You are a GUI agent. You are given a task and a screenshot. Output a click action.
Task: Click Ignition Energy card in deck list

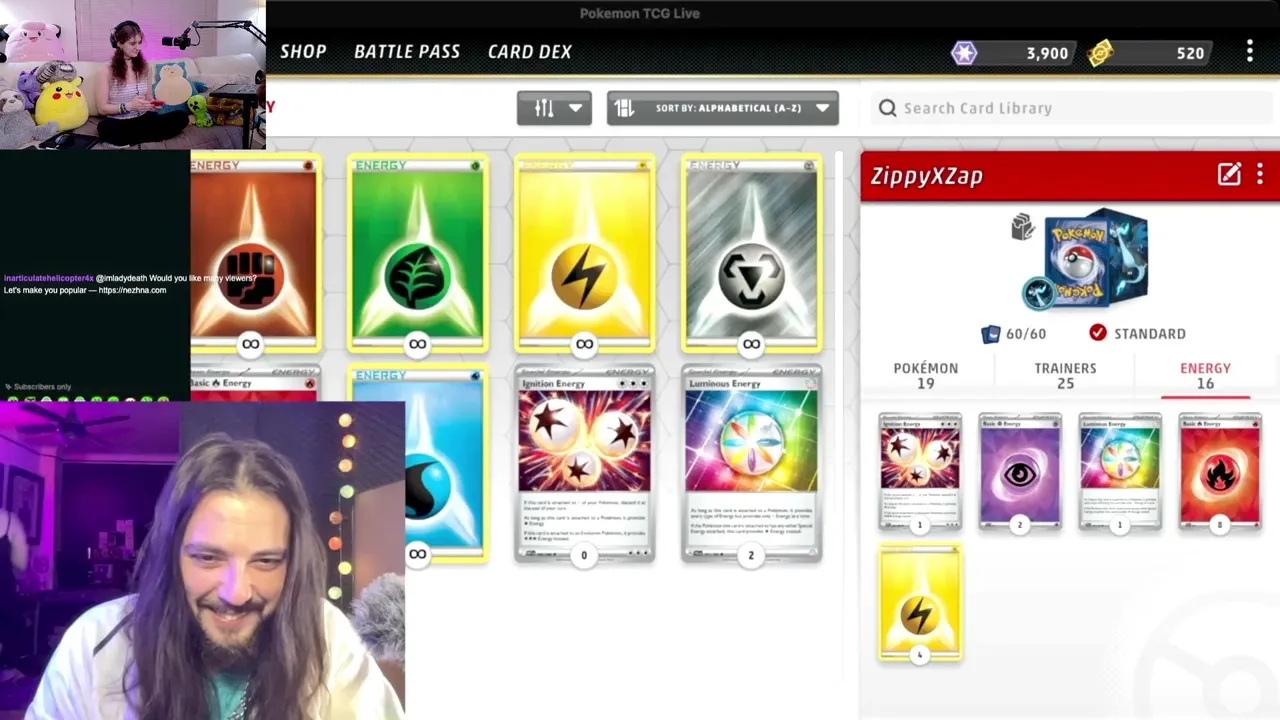pyautogui.click(x=920, y=471)
